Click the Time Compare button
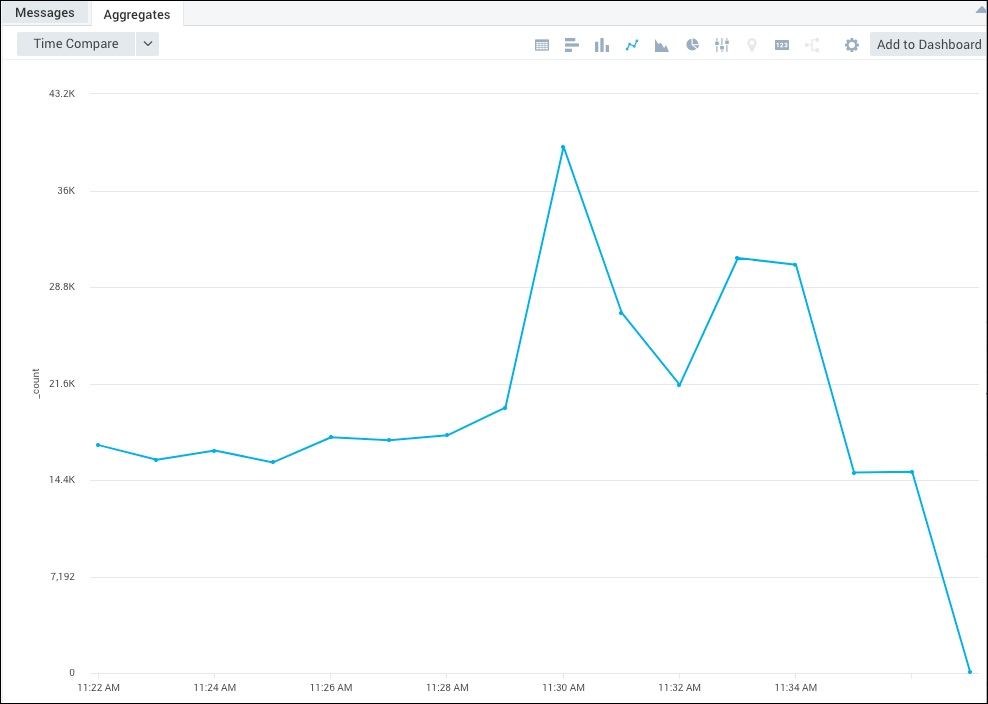This screenshot has width=988, height=704. (x=76, y=44)
